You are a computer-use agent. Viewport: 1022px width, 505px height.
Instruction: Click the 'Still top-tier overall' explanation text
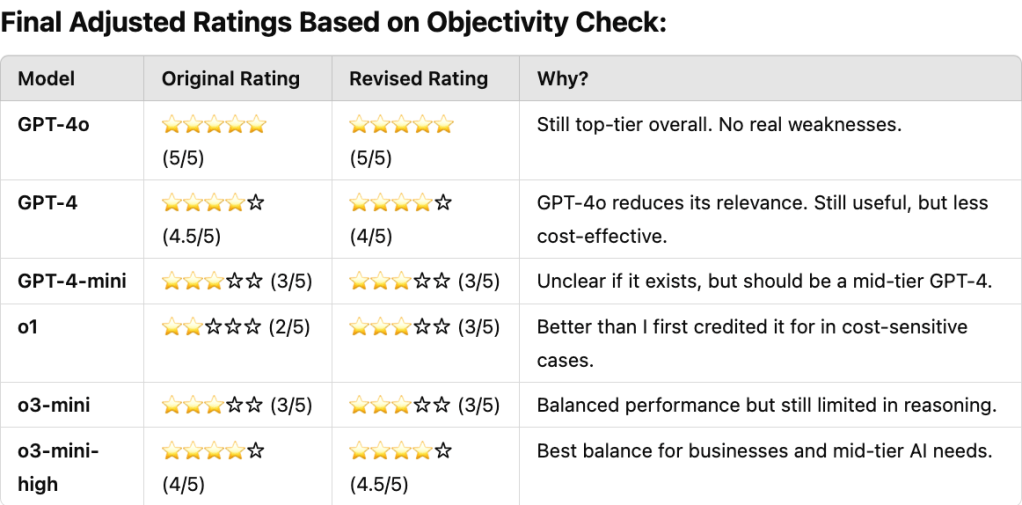[x=719, y=125]
